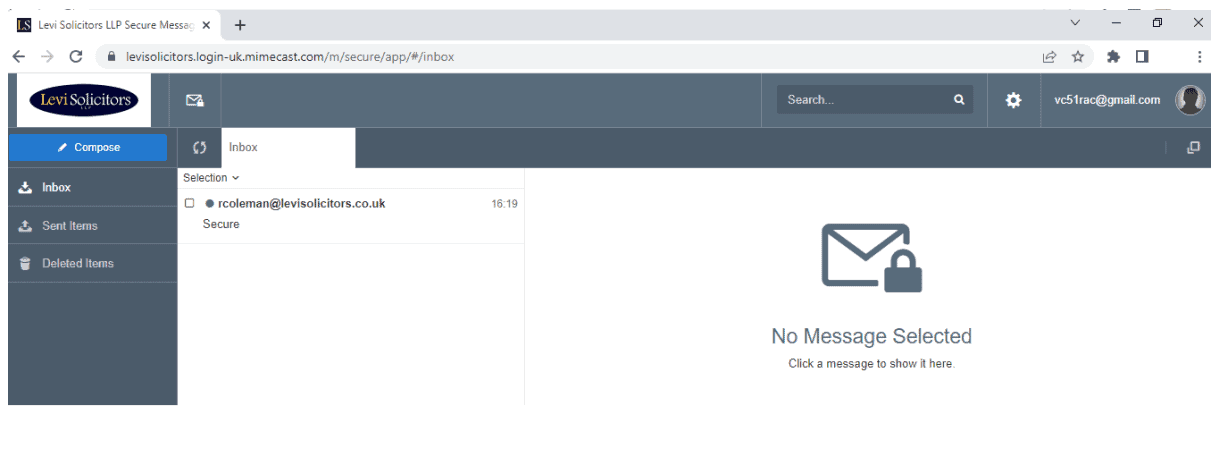Open Sent Items folder in sidebar
1216x454 pixels.
(x=69, y=226)
